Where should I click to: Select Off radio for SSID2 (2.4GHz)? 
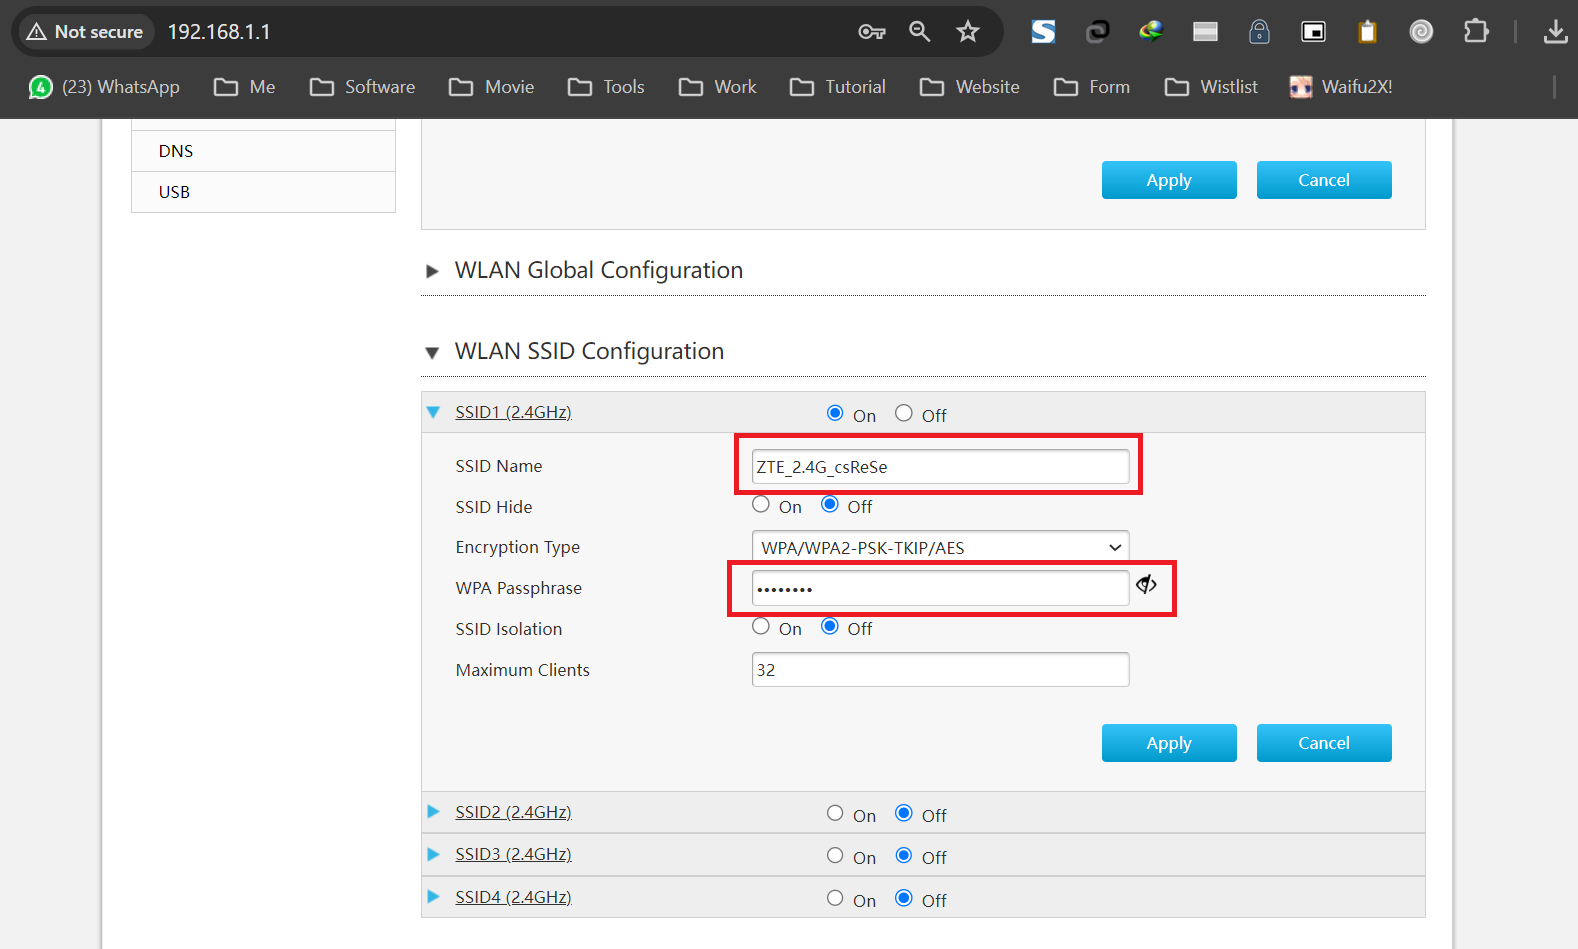pyautogui.click(x=904, y=813)
